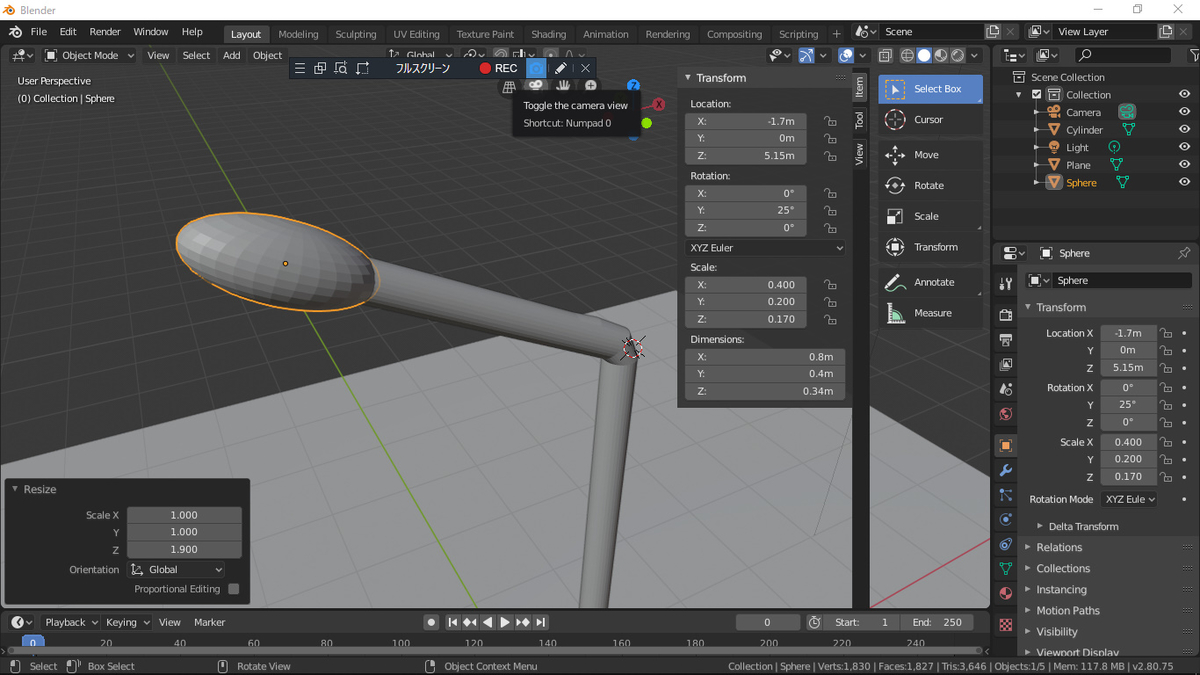
Task: Open the Active Tool settings tab
Action: (1006, 284)
